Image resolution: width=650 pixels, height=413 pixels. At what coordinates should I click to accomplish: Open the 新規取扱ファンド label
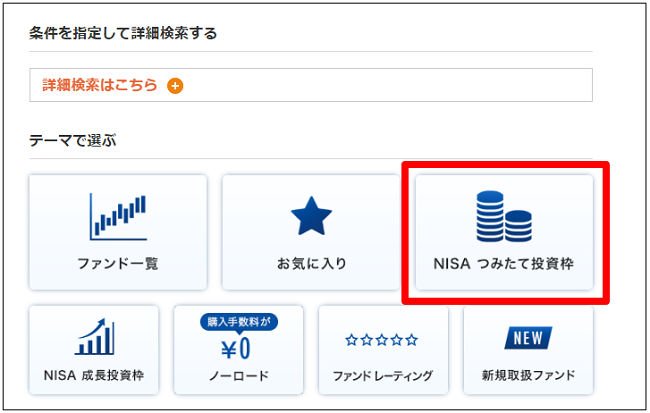click(528, 375)
